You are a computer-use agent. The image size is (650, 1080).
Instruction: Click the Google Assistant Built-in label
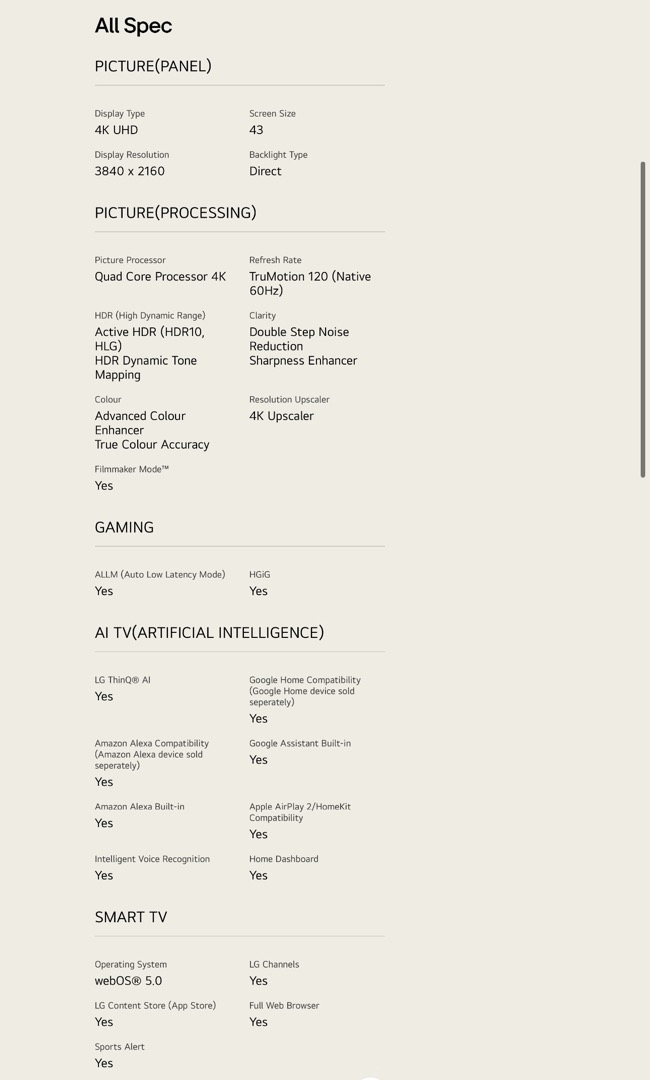[x=299, y=744]
